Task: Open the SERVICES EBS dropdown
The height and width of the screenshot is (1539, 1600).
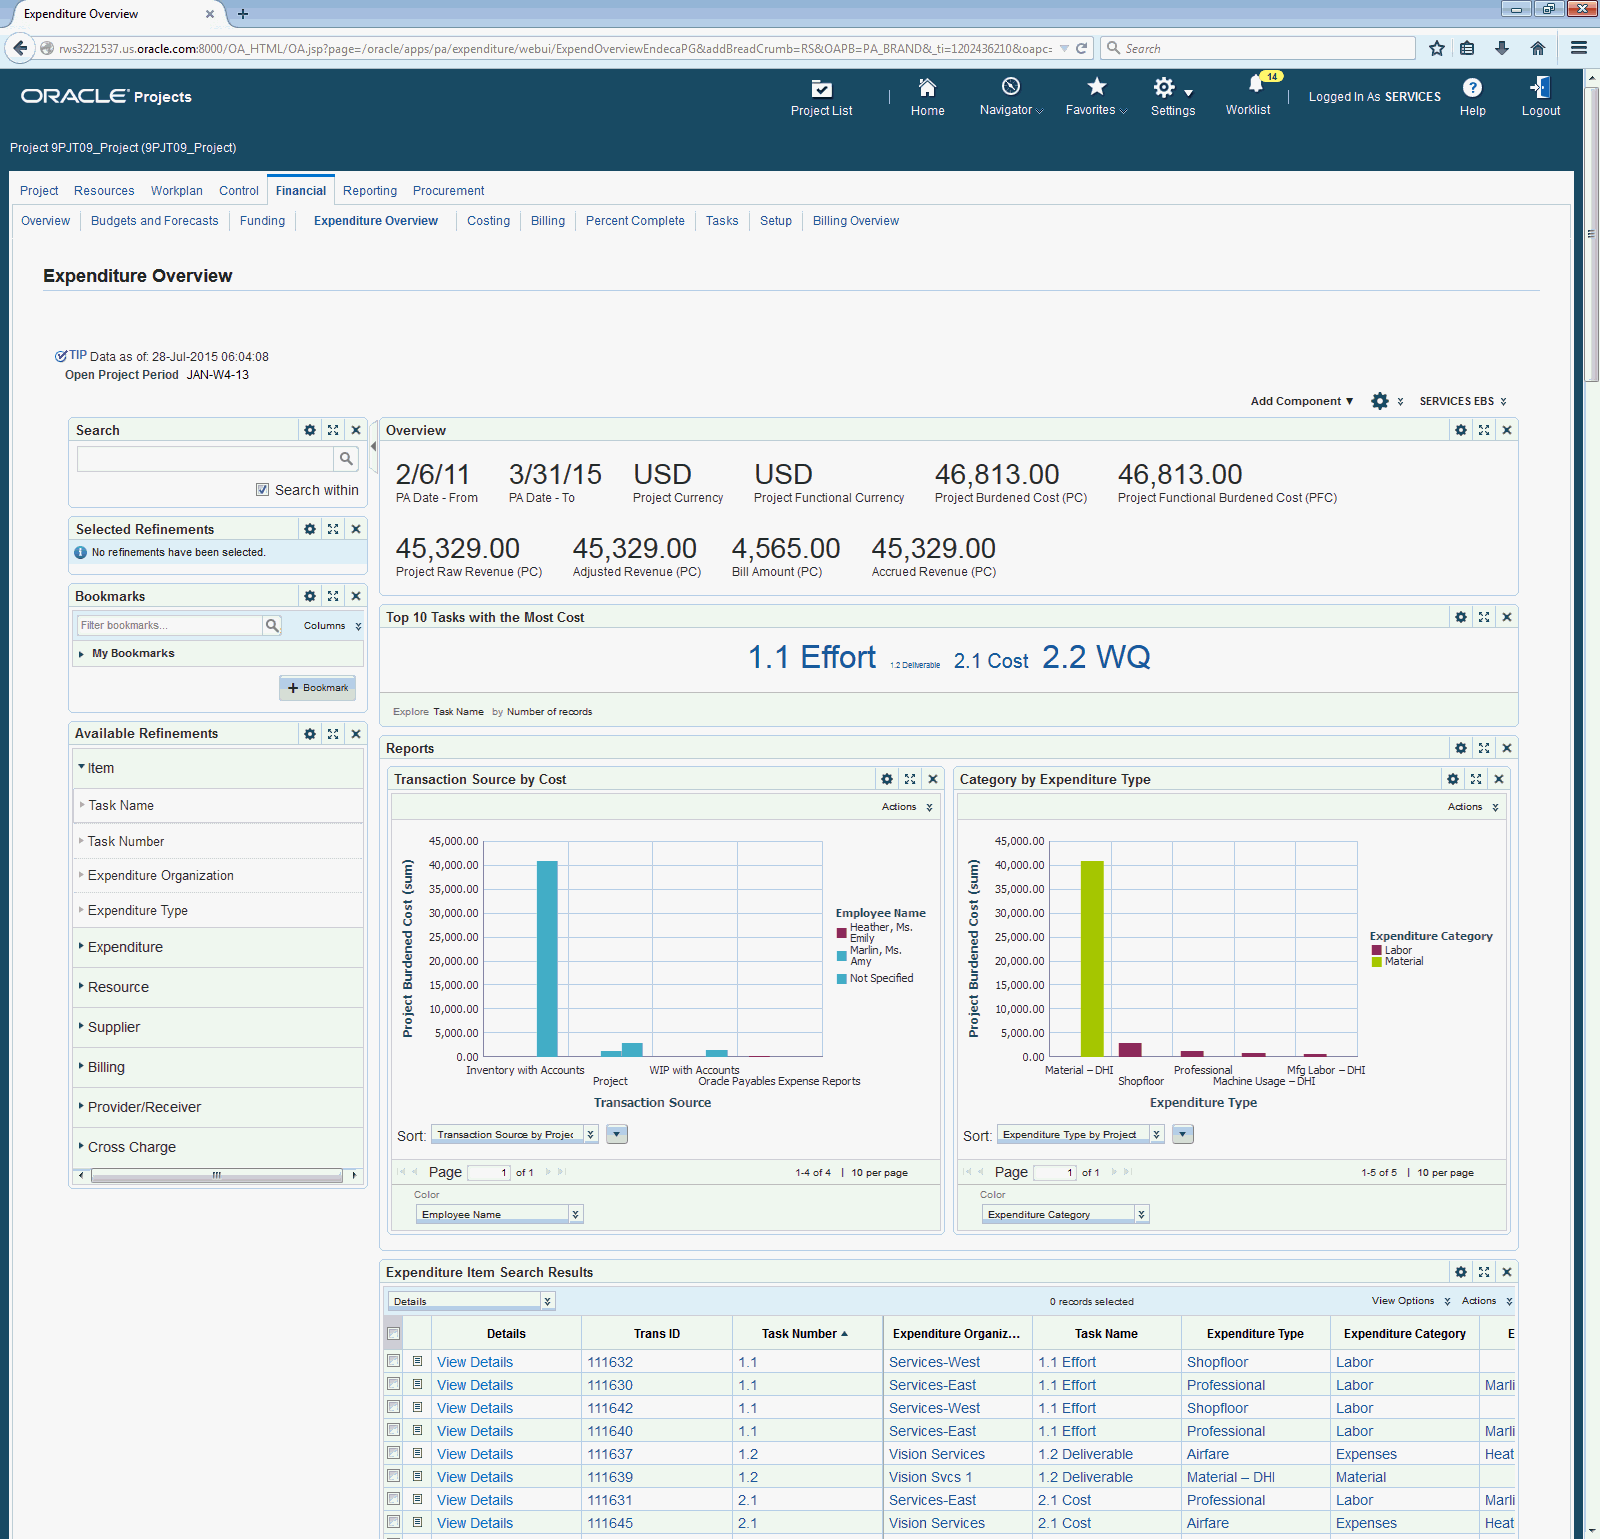Action: tap(1463, 401)
